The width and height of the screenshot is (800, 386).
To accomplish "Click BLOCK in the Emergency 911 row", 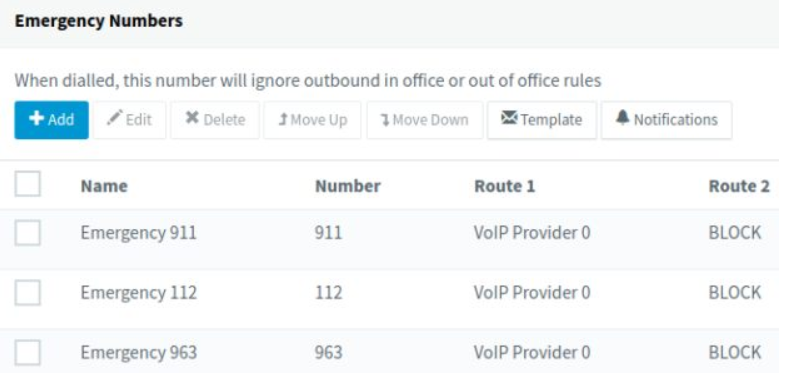I will (x=735, y=233).
